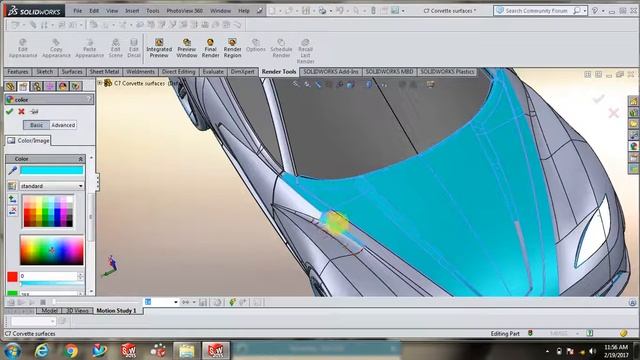Open the Tools menu

click(153, 11)
